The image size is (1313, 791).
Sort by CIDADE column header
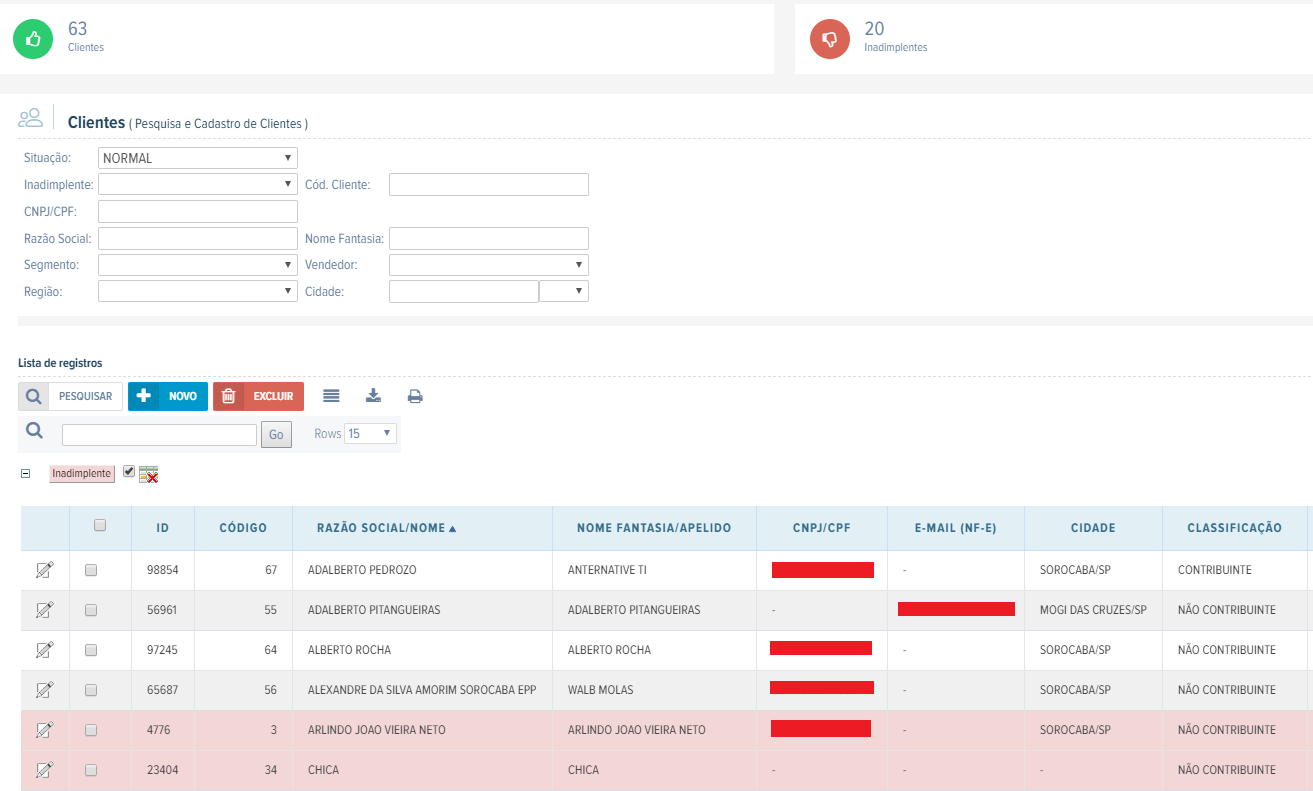(x=1093, y=528)
